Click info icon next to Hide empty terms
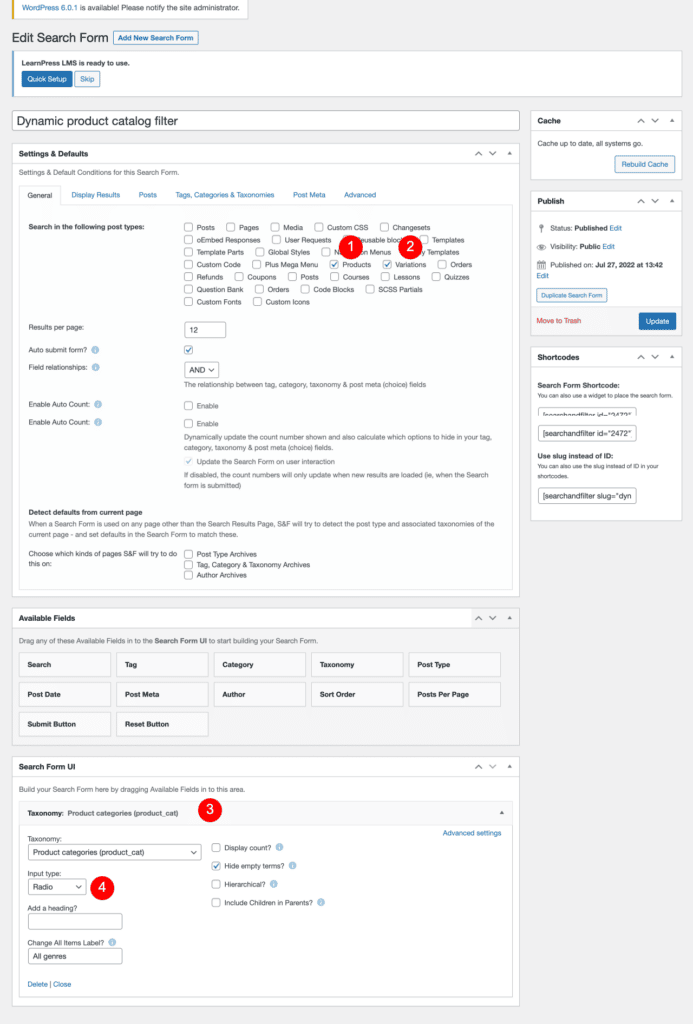This screenshot has height=1024, width=693. tap(292, 865)
